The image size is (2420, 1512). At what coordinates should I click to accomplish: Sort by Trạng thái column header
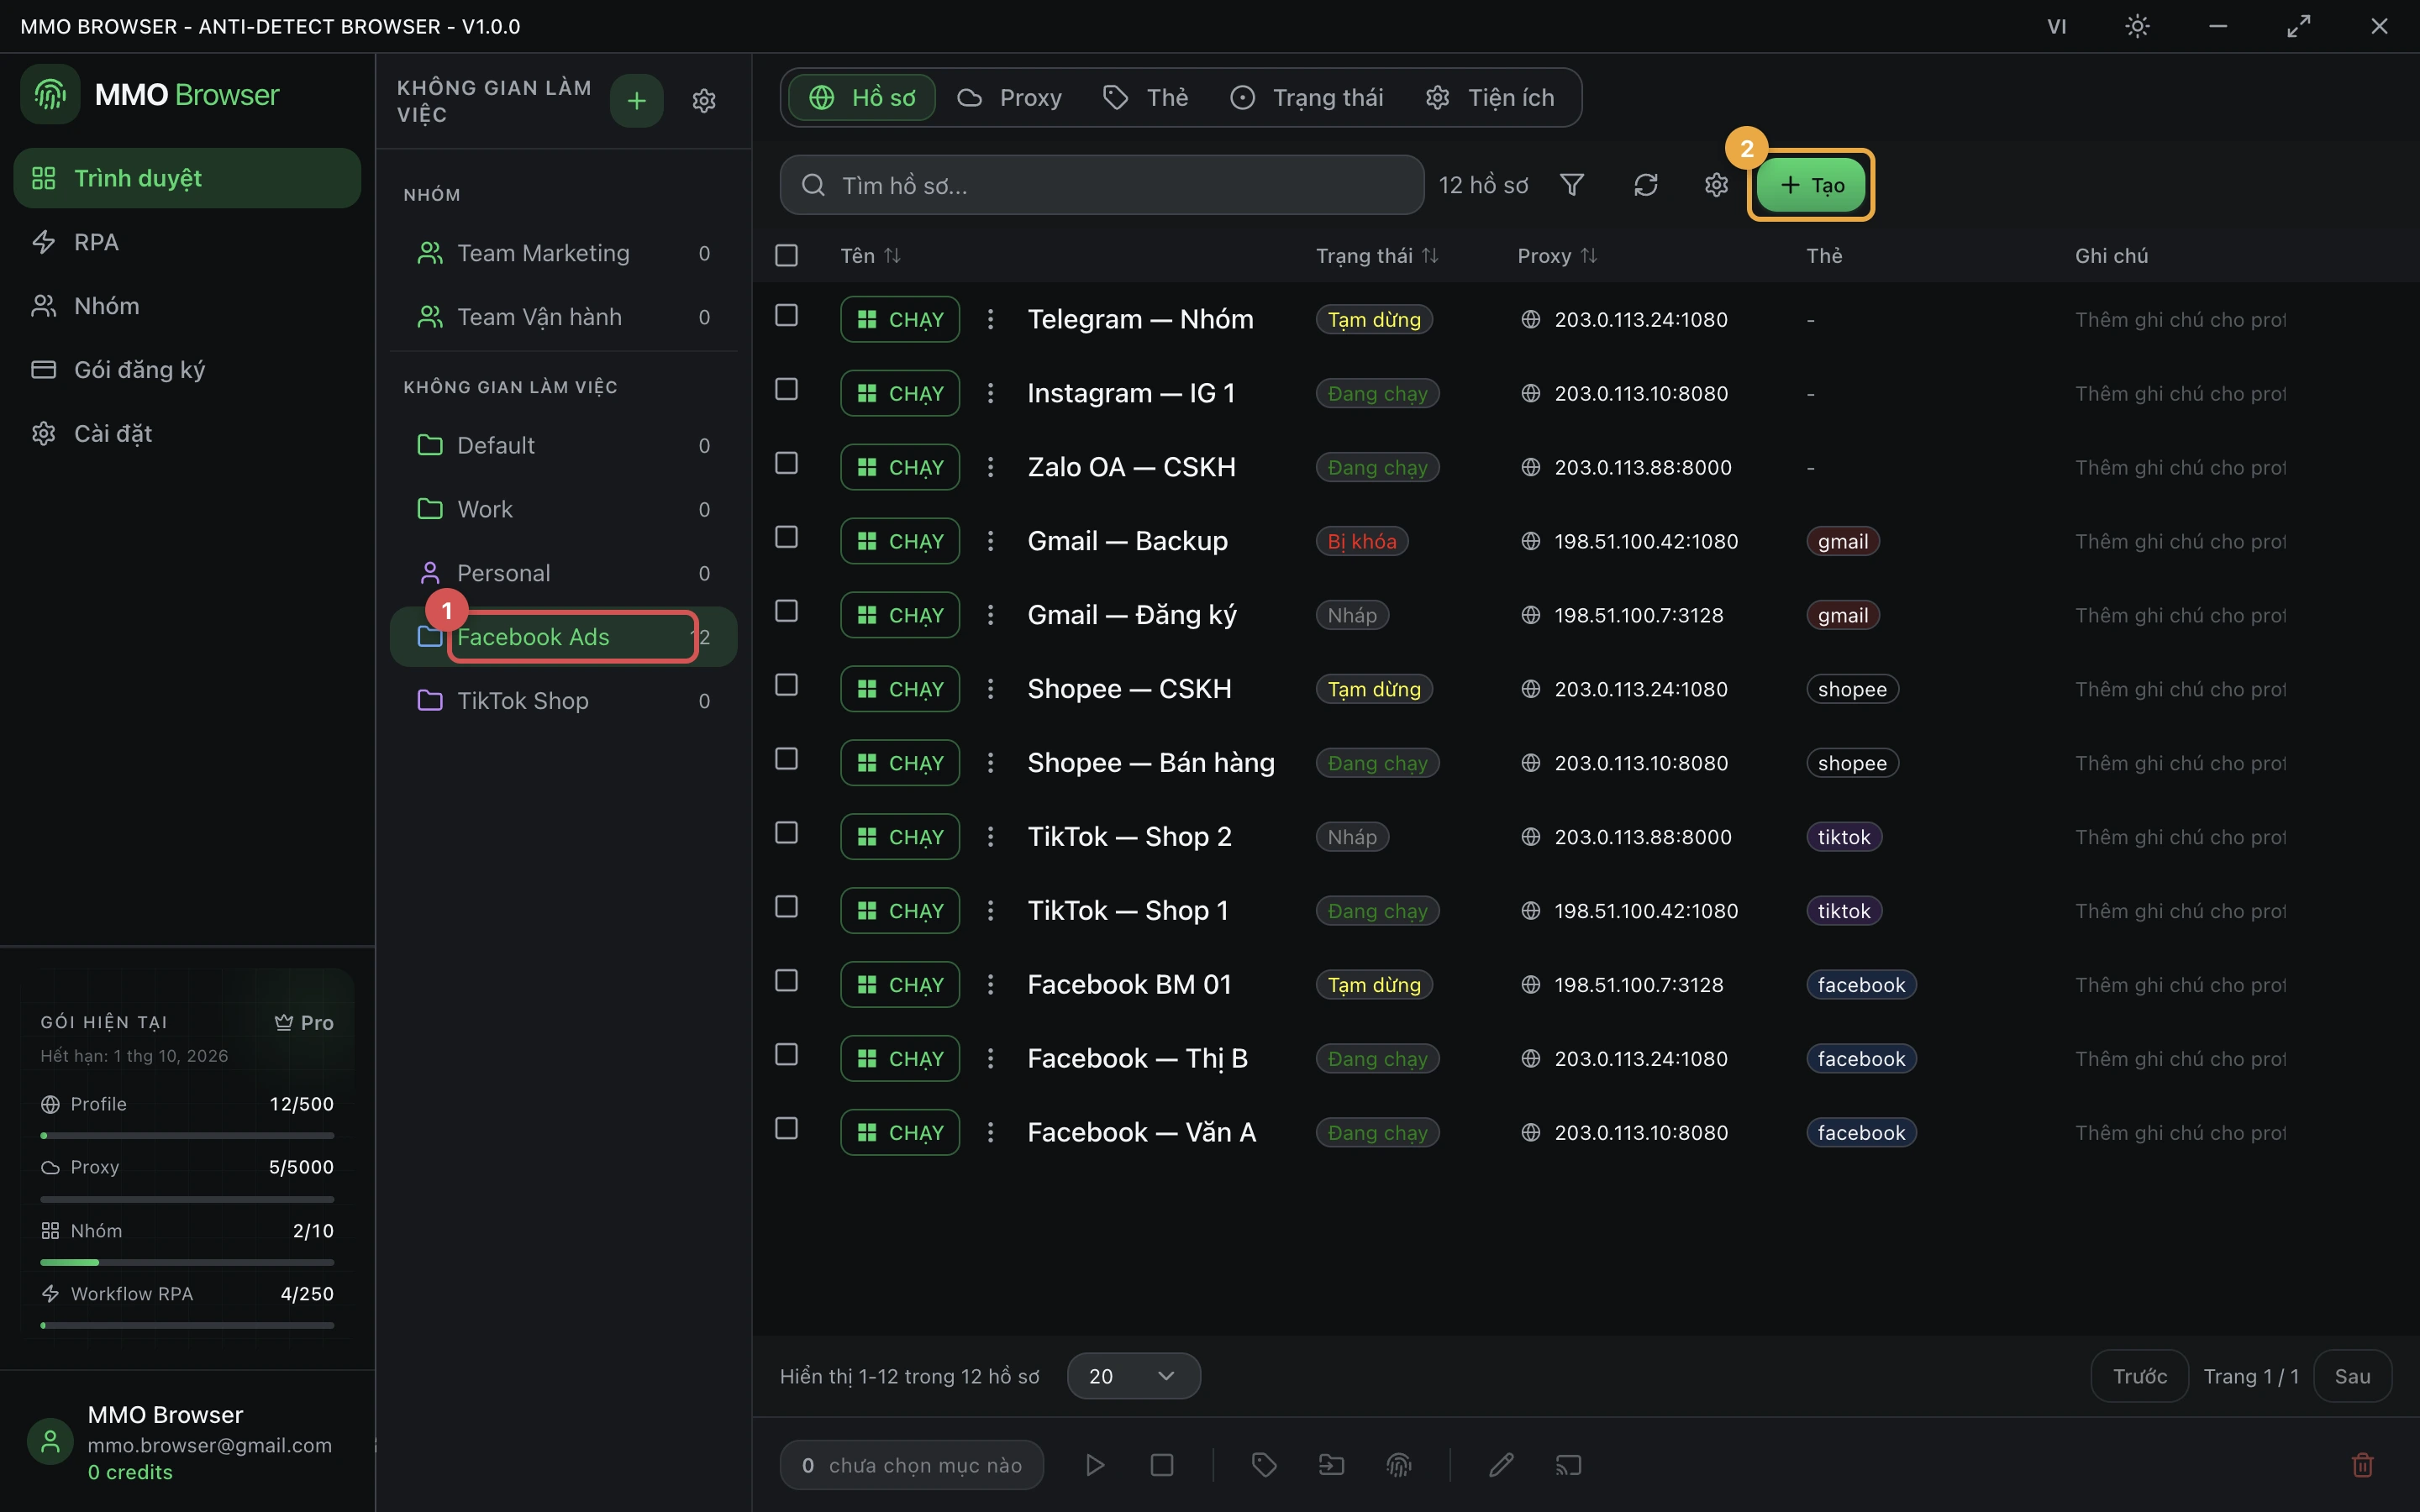1376,256
